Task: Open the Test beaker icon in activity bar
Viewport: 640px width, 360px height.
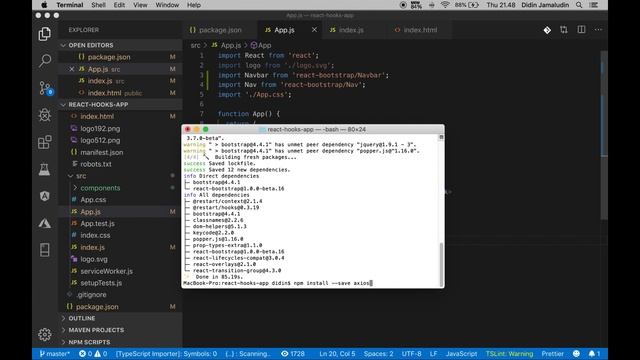Action: coord(44,169)
